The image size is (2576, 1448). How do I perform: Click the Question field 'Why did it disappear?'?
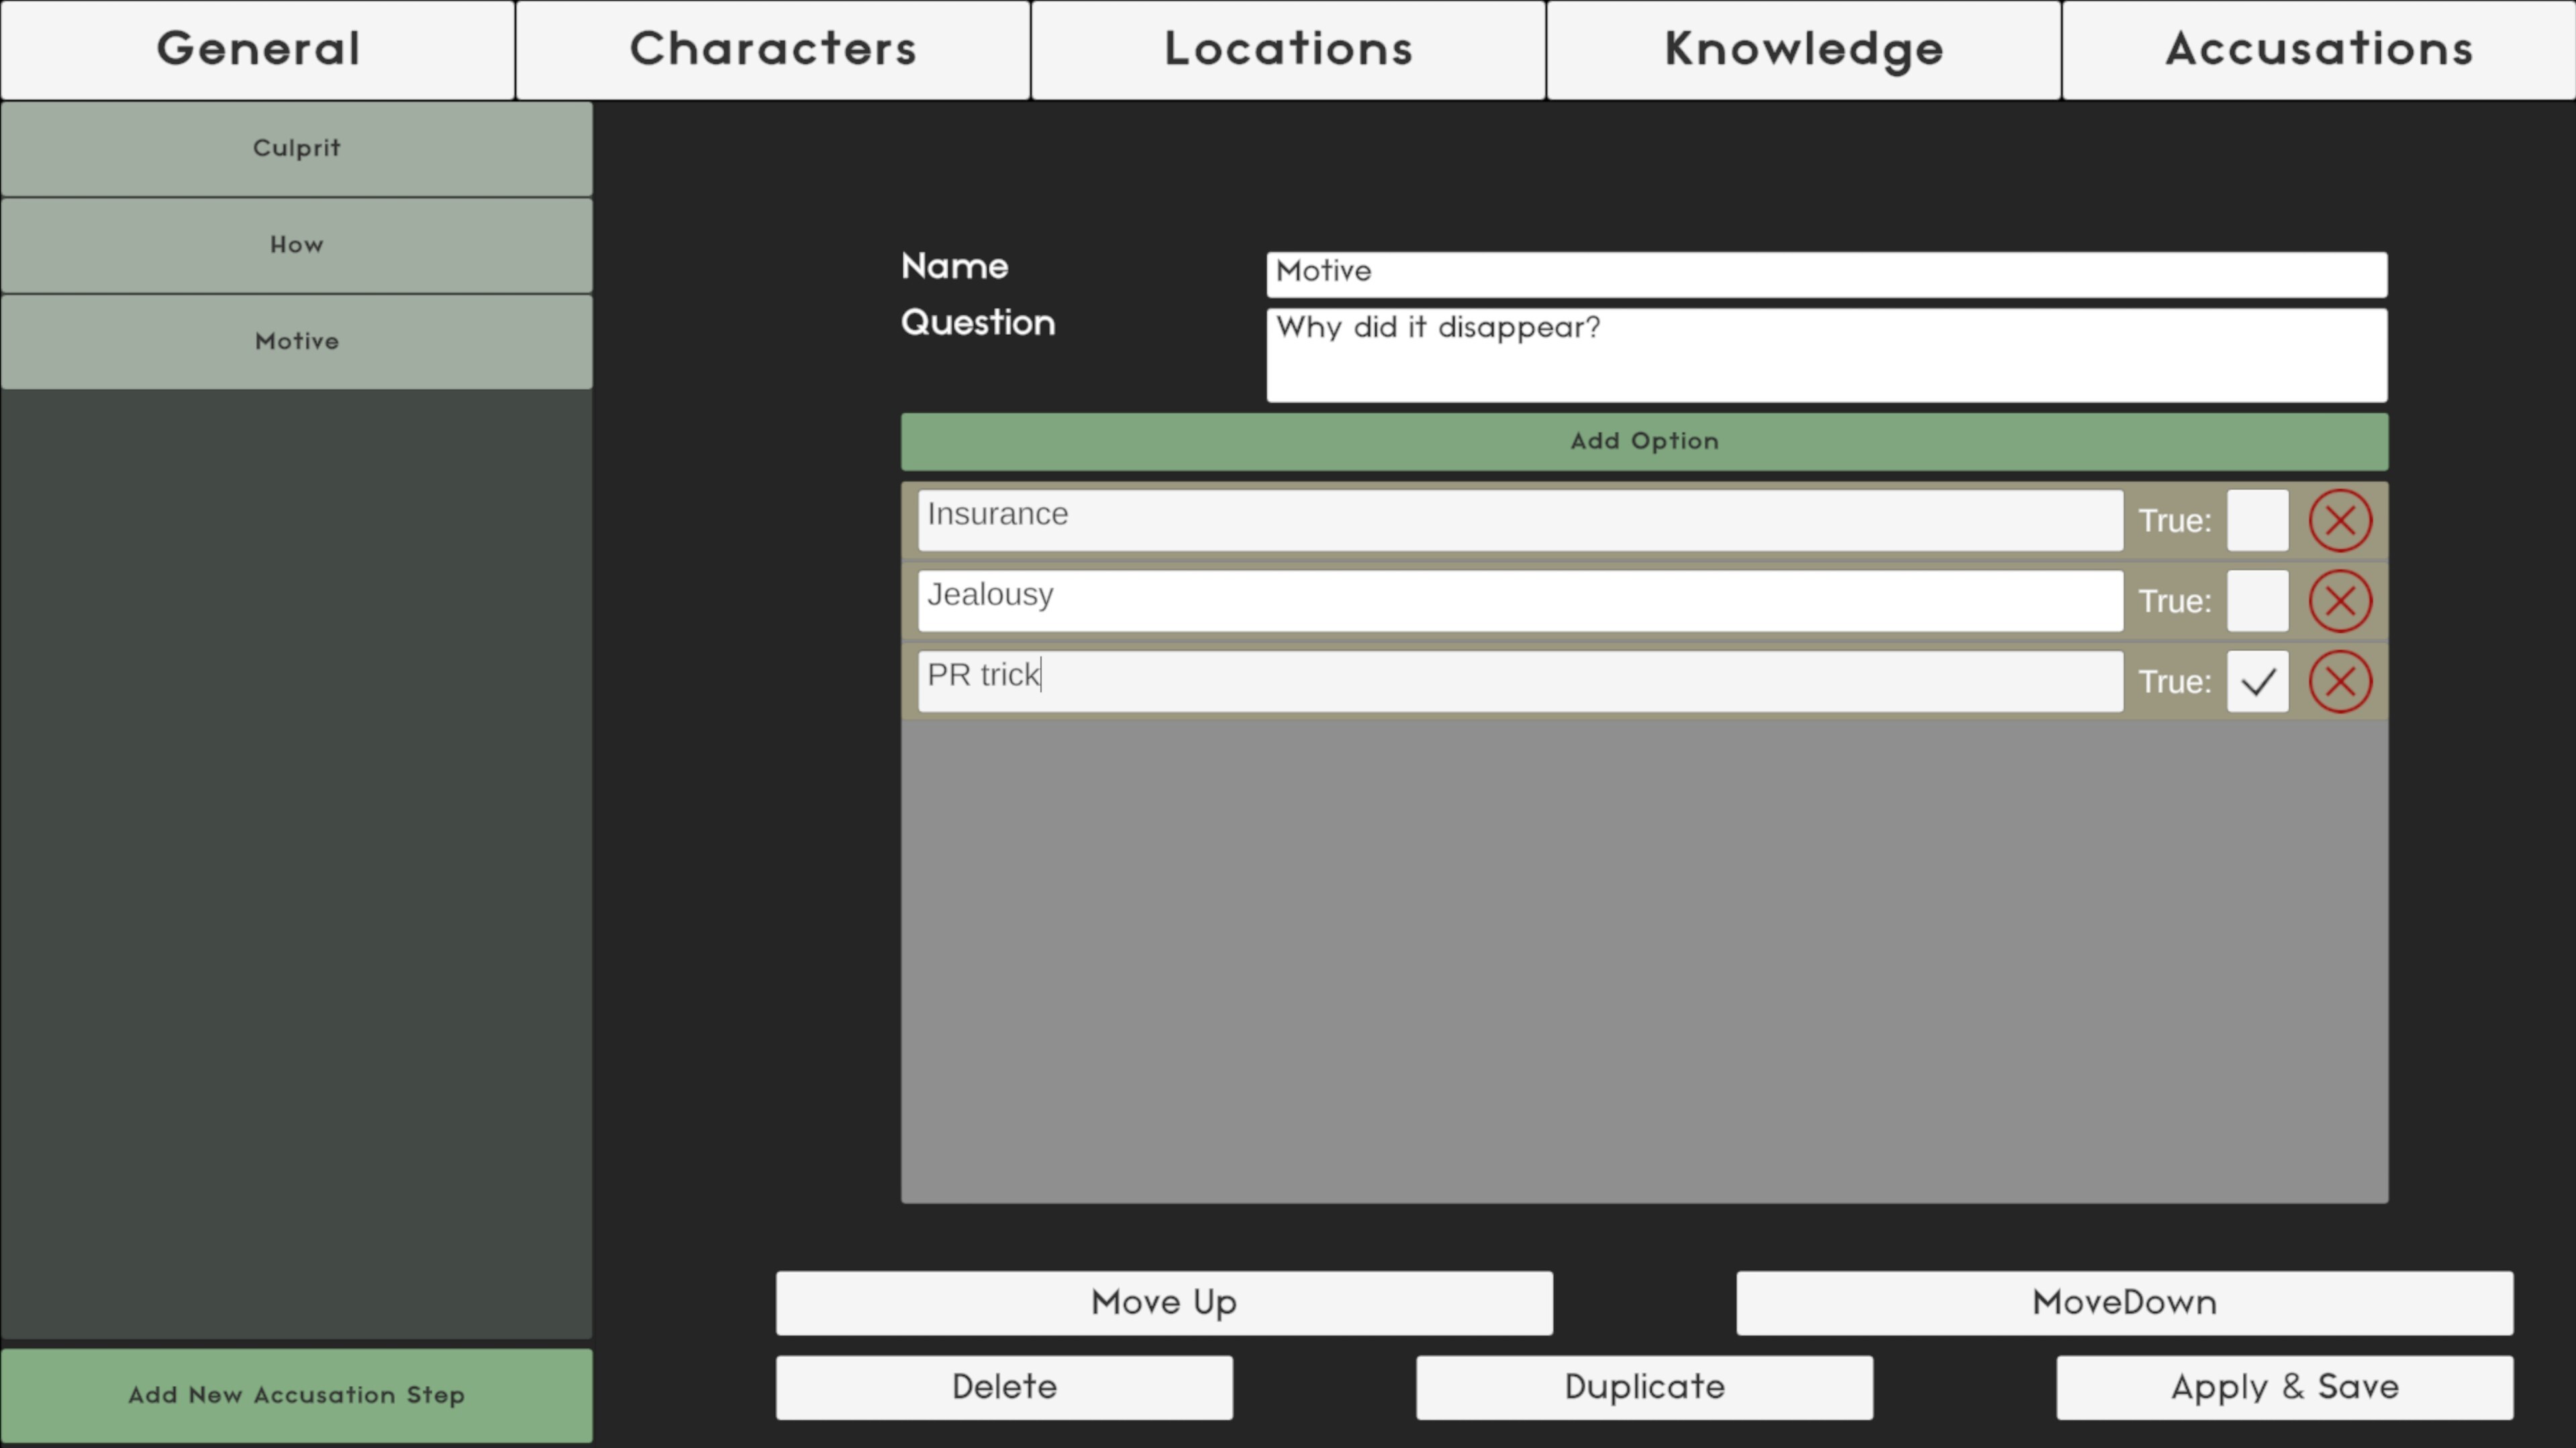click(x=1826, y=355)
